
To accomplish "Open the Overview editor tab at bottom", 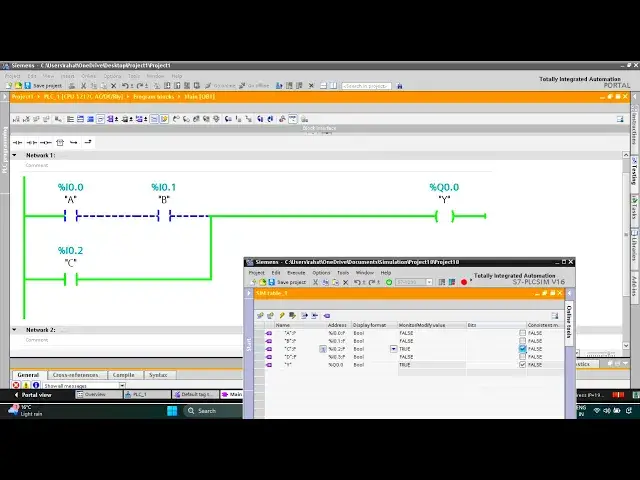I will (98, 395).
